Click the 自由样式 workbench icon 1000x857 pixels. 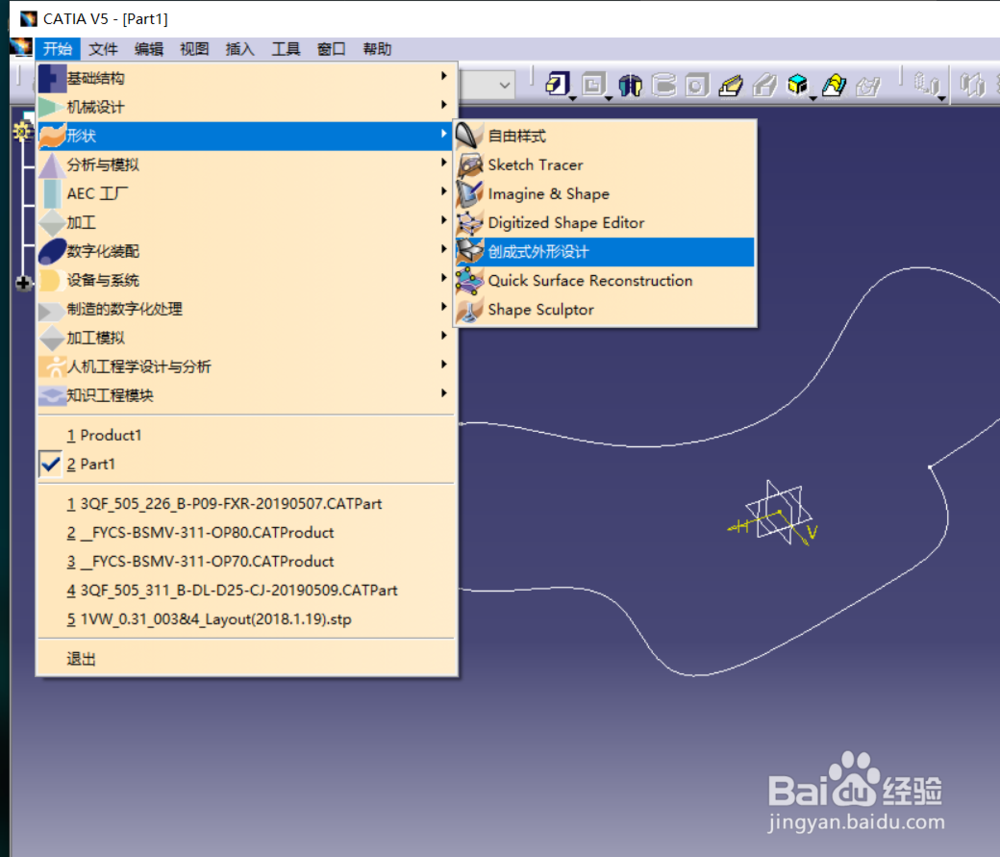click(x=470, y=135)
